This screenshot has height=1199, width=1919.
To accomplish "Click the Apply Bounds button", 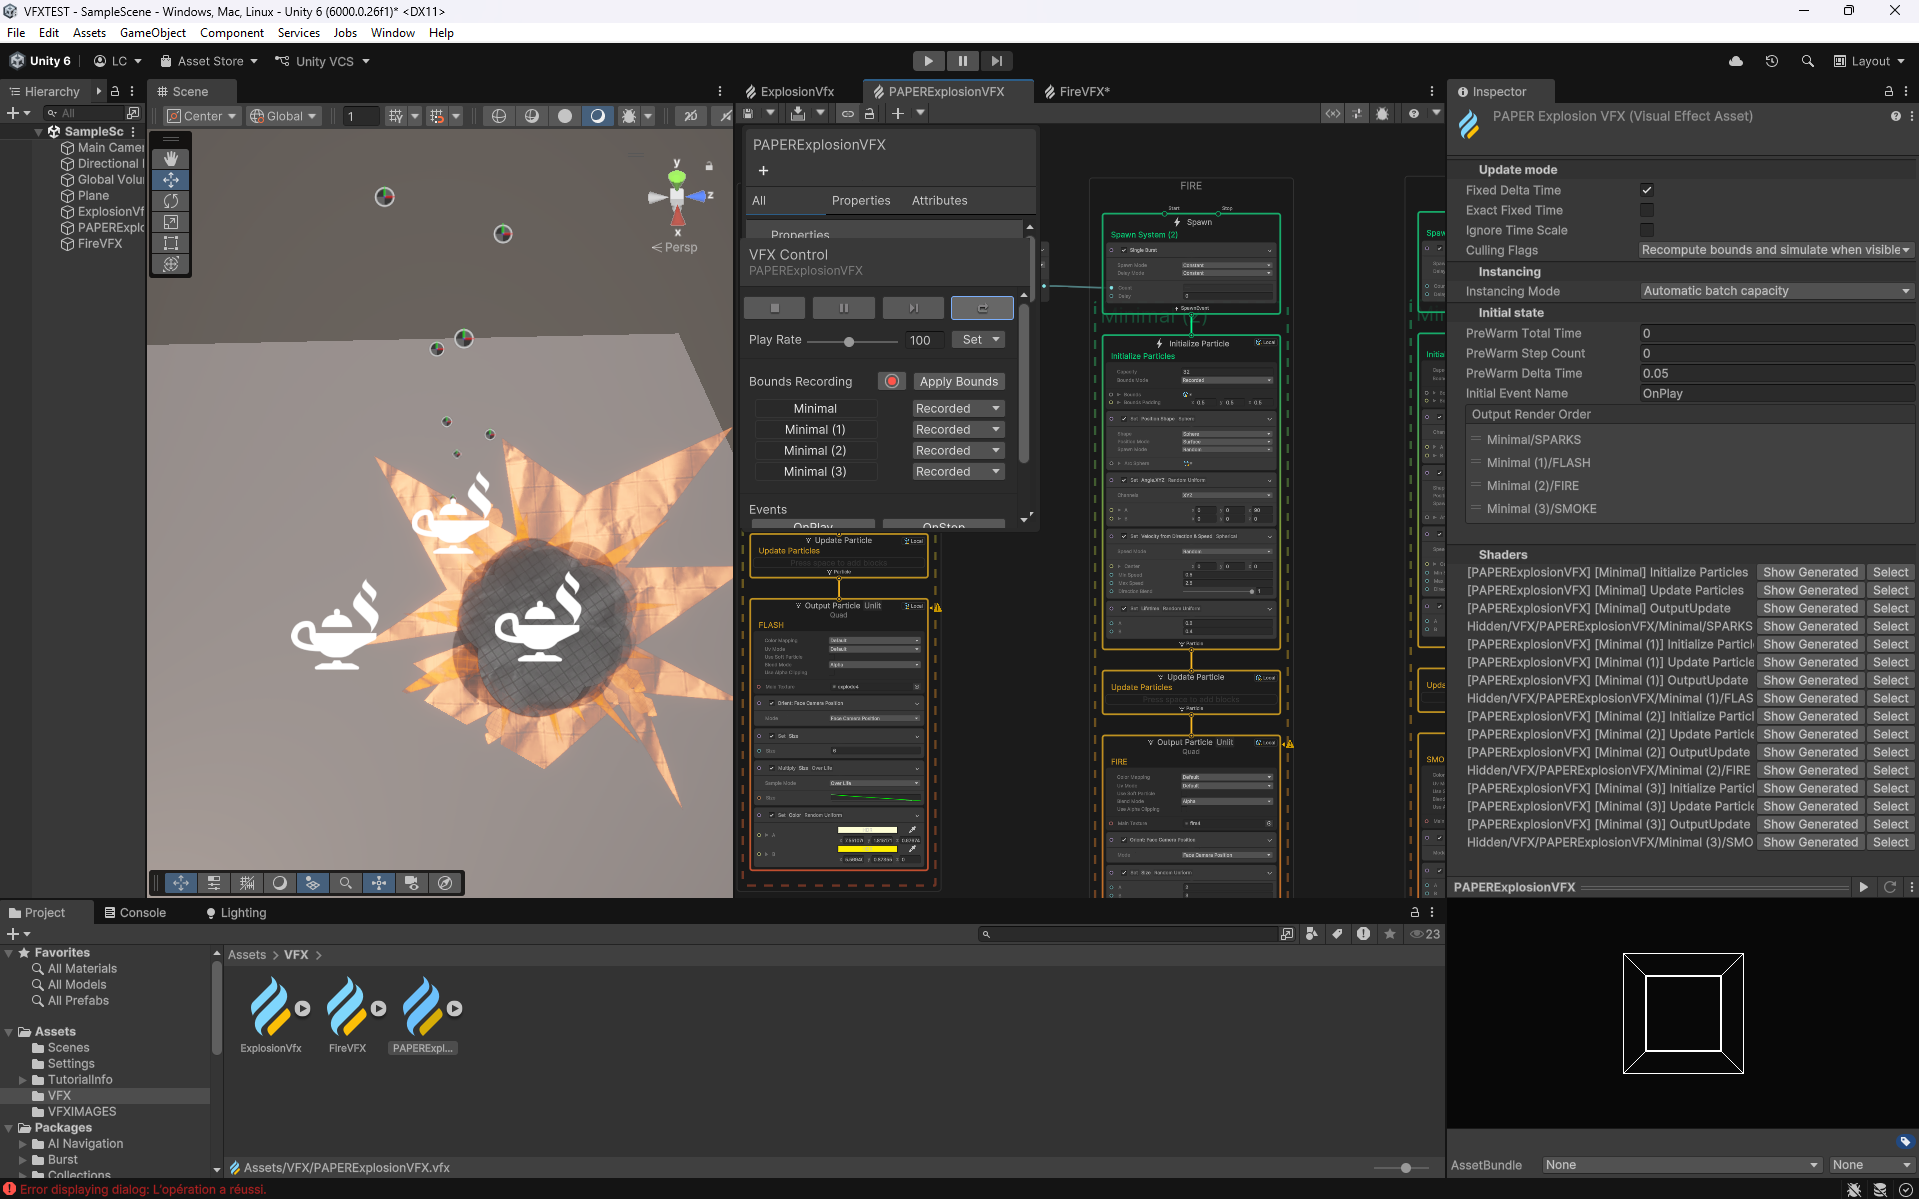I will coord(958,381).
